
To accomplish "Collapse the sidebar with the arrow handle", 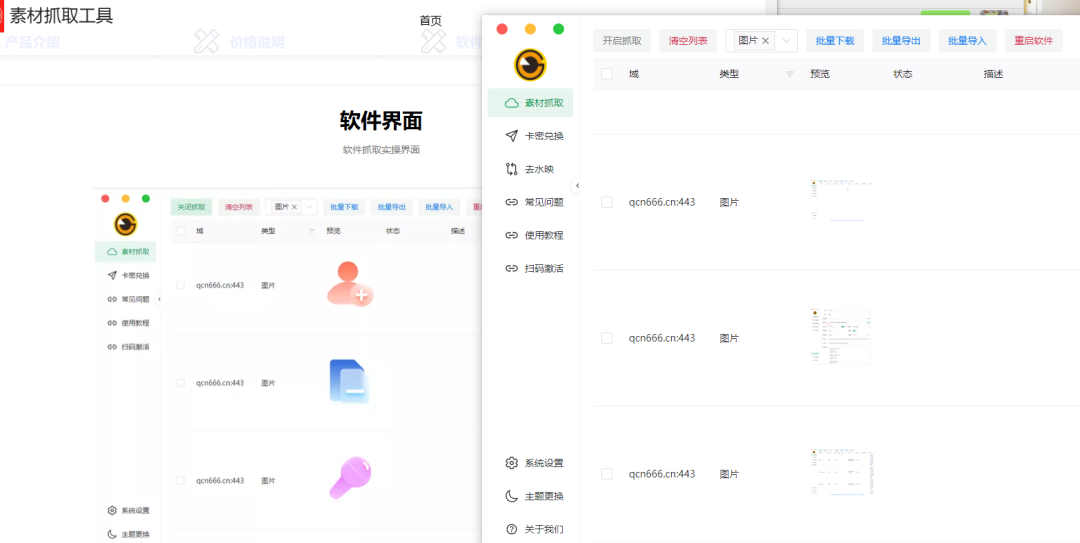I will point(577,186).
